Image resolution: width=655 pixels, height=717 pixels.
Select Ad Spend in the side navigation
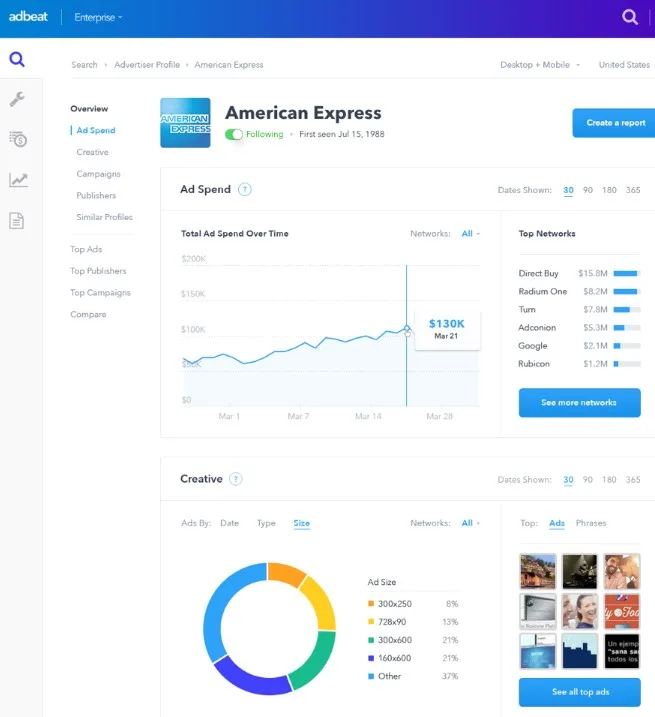point(96,130)
